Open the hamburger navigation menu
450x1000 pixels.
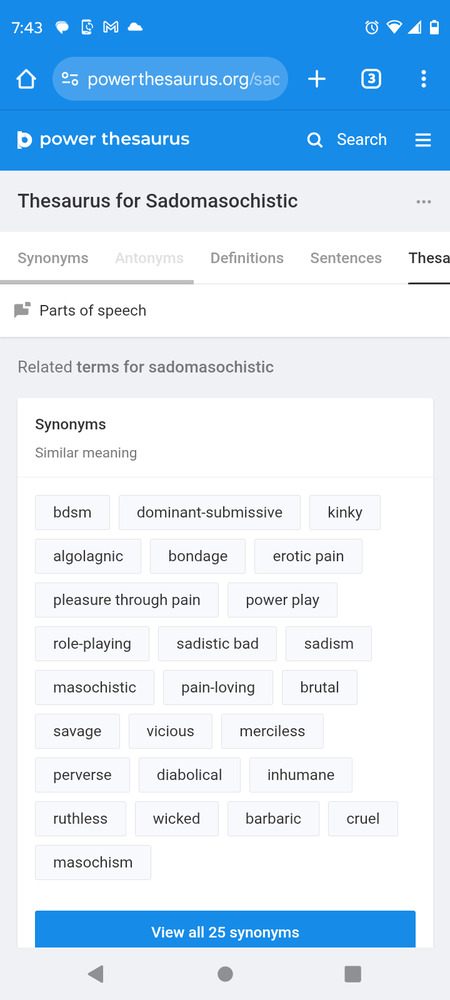pos(423,140)
